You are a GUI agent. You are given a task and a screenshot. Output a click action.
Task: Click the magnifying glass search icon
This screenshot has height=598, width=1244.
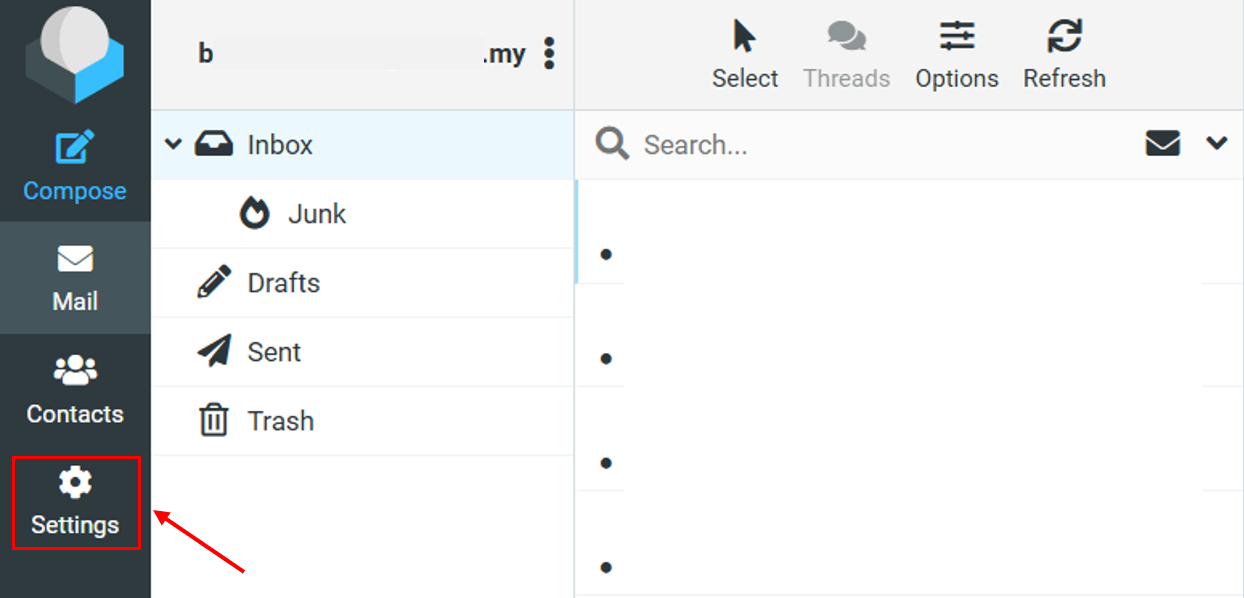click(x=612, y=145)
